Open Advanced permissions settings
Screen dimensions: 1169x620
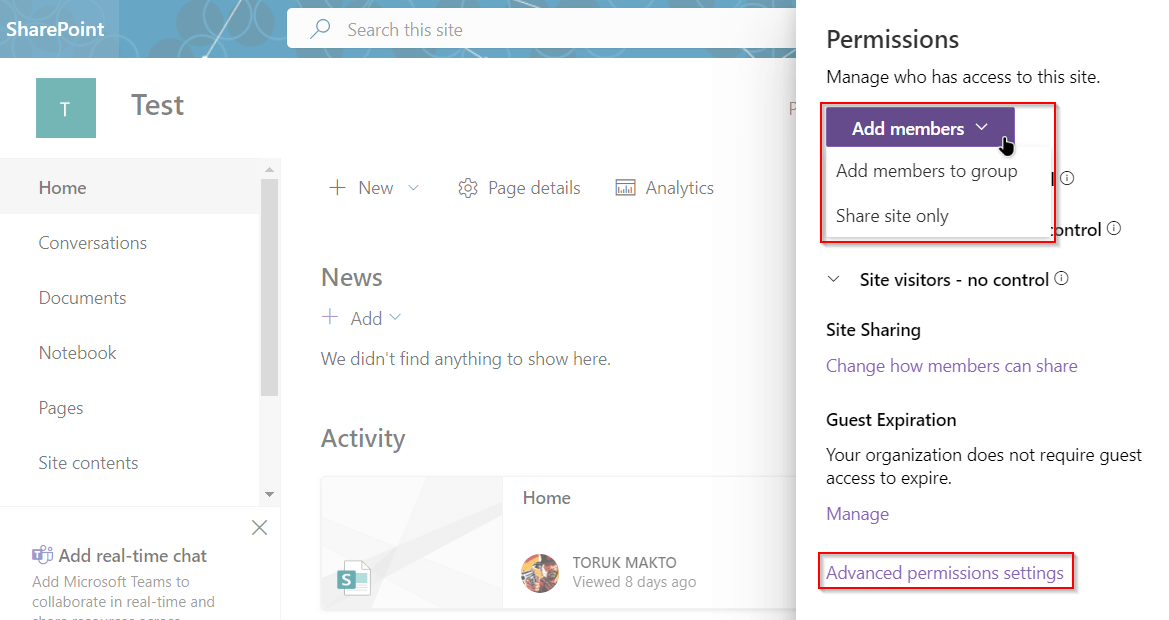(944, 572)
